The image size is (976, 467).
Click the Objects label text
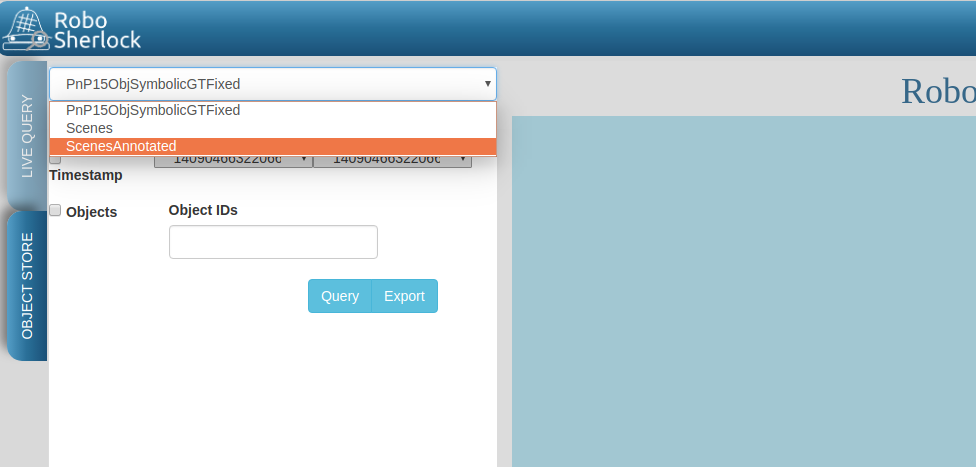click(92, 212)
